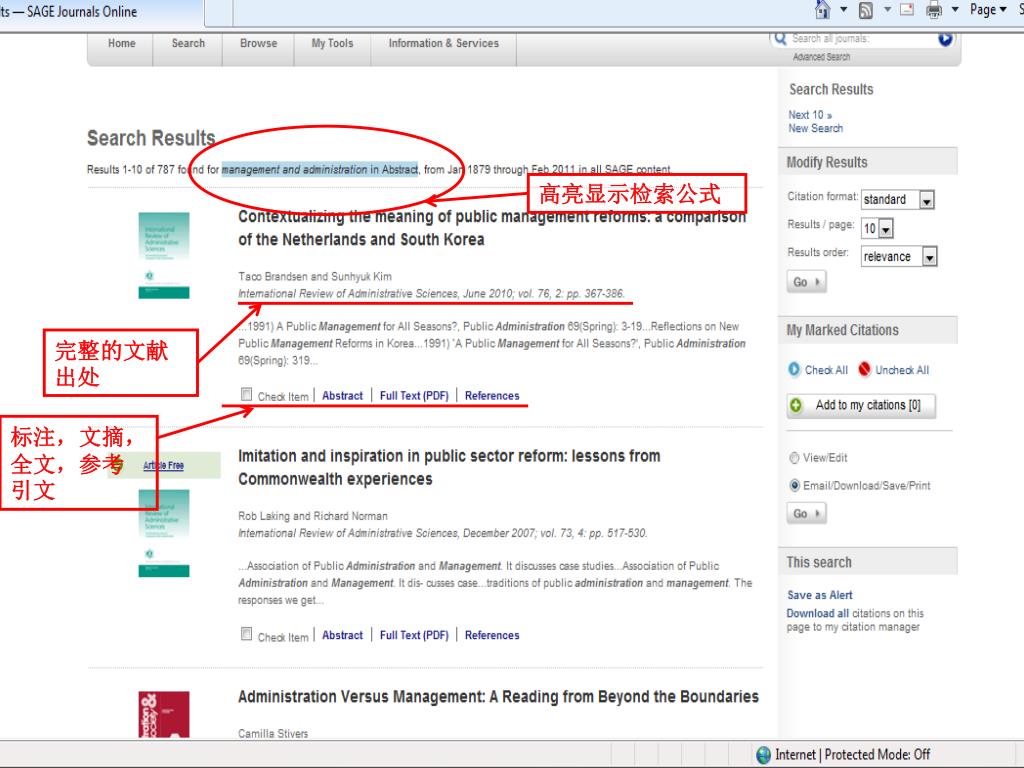Screen dimensions: 1024x768
Task: Open the Results per page dropdown
Action: pos(878,229)
